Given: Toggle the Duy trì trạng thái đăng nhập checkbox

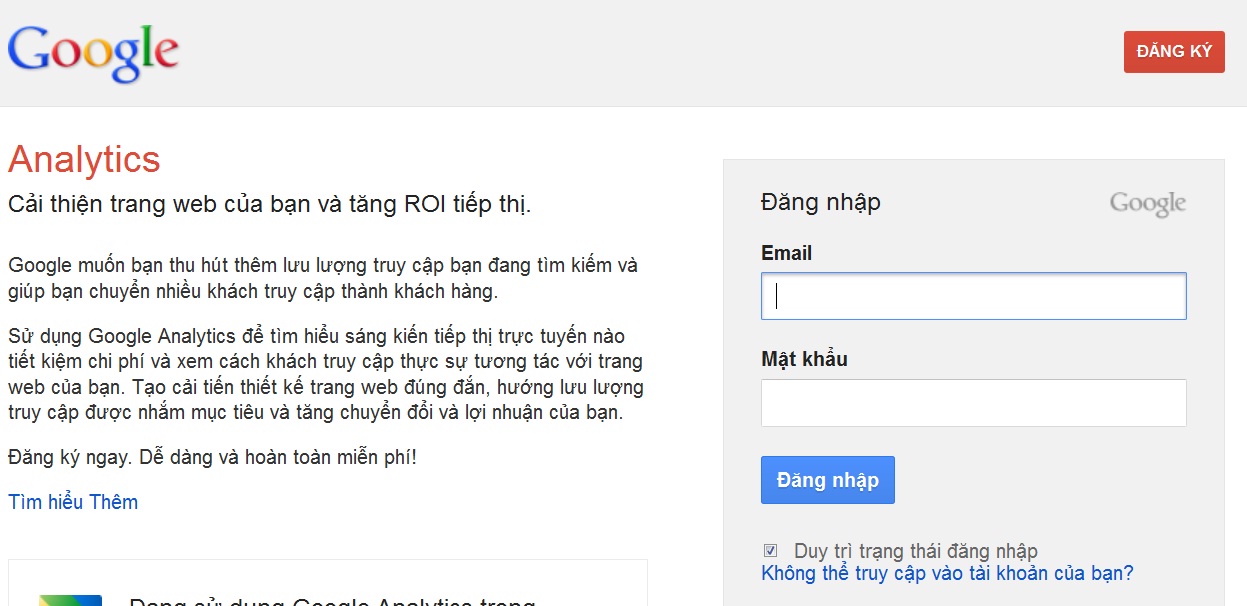Looking at the screenshot, I should click(x=770, y=550).
